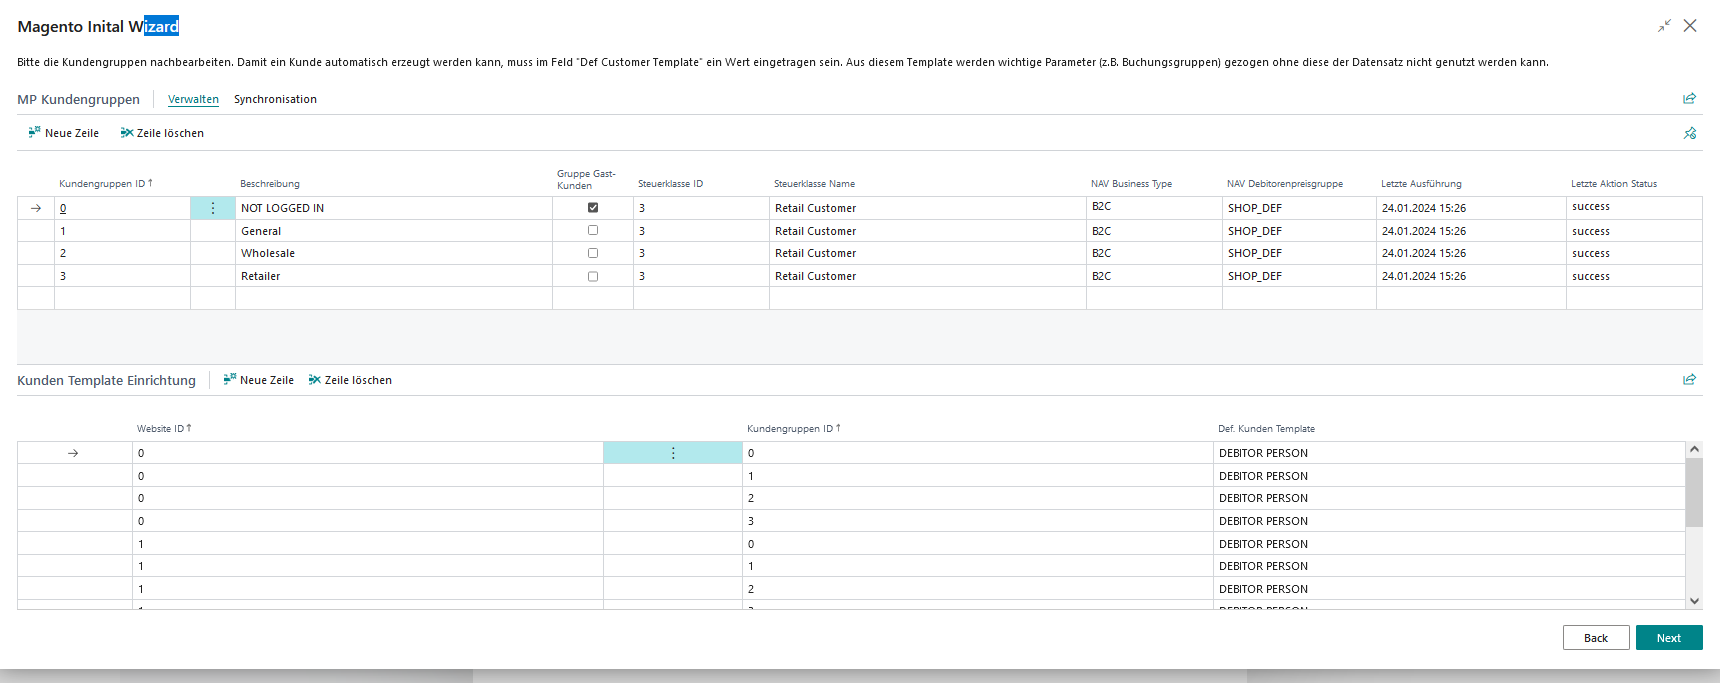Viewport: 1720px width, 683px height.
Task: Click Beschreibung column header
Action: (270, 184)
